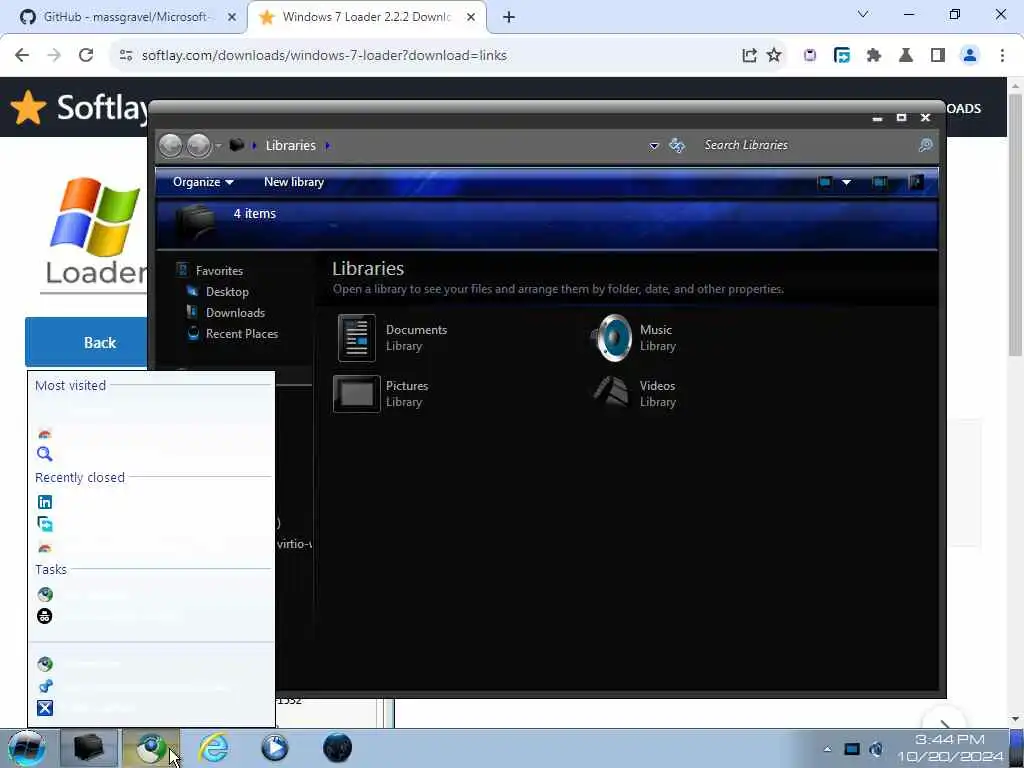This screenshot has width=1024, height=768.
Task: Click the Libraries breadcrumb
Action: click(291, 145)
